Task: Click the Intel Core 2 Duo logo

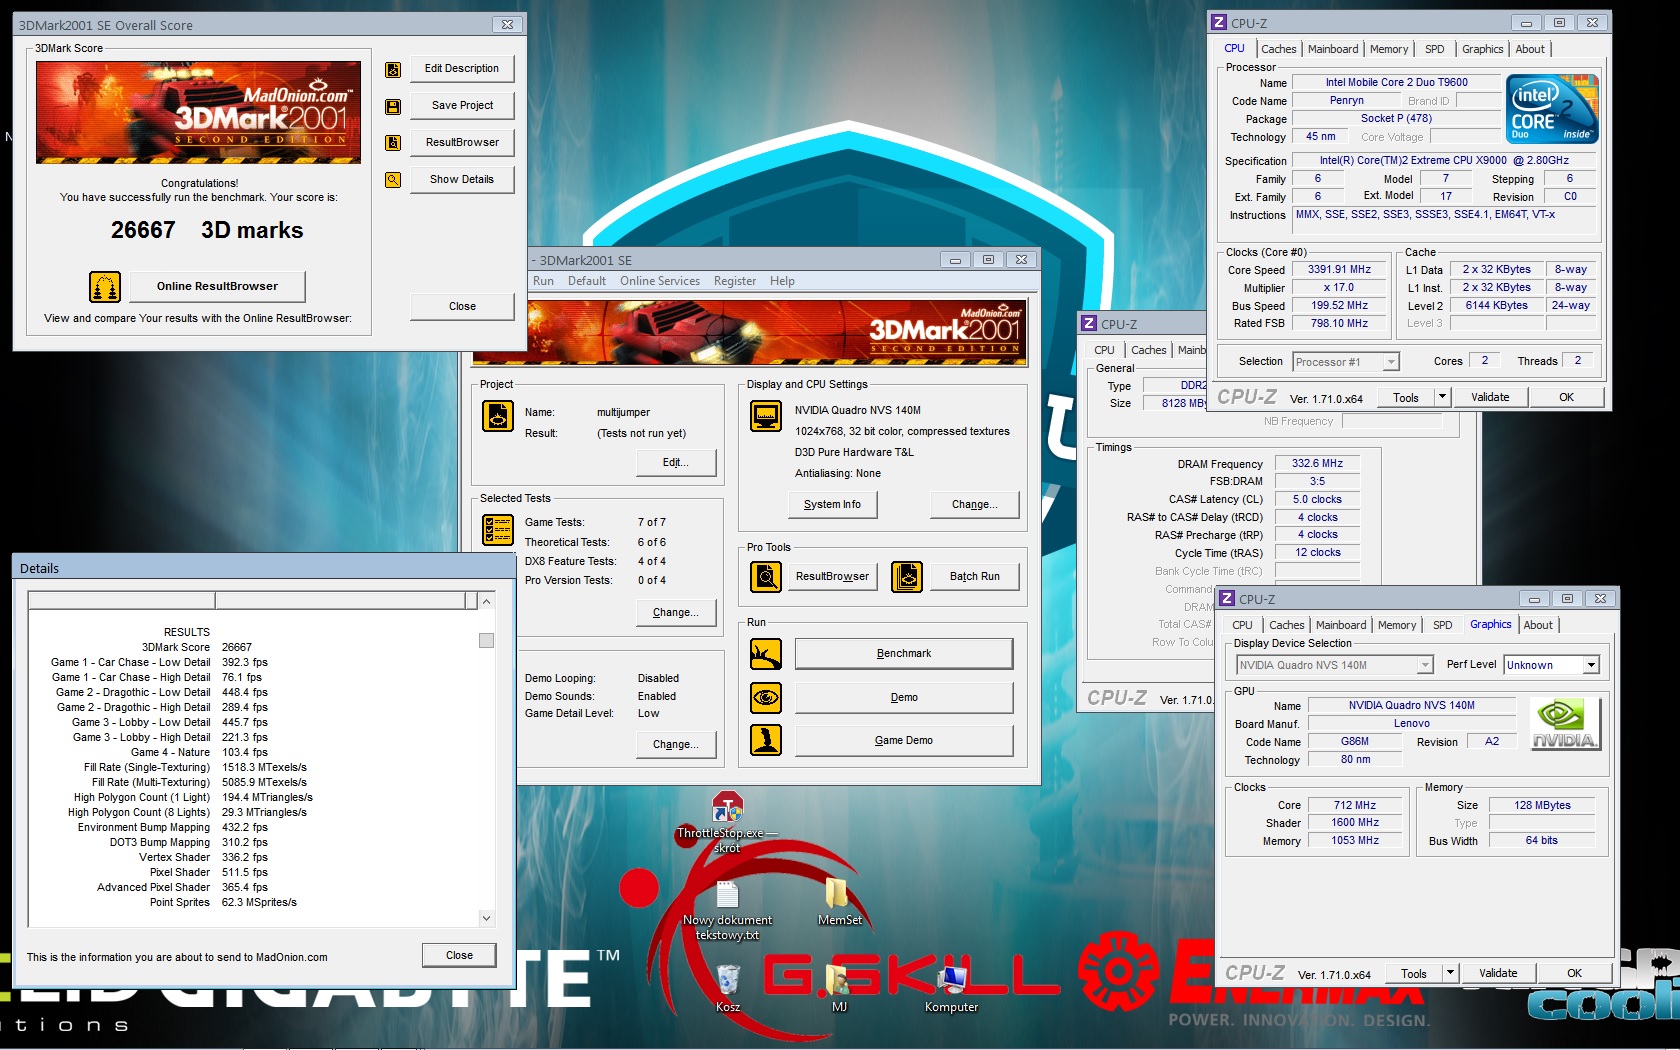Action: click(x=1552, y=109)
